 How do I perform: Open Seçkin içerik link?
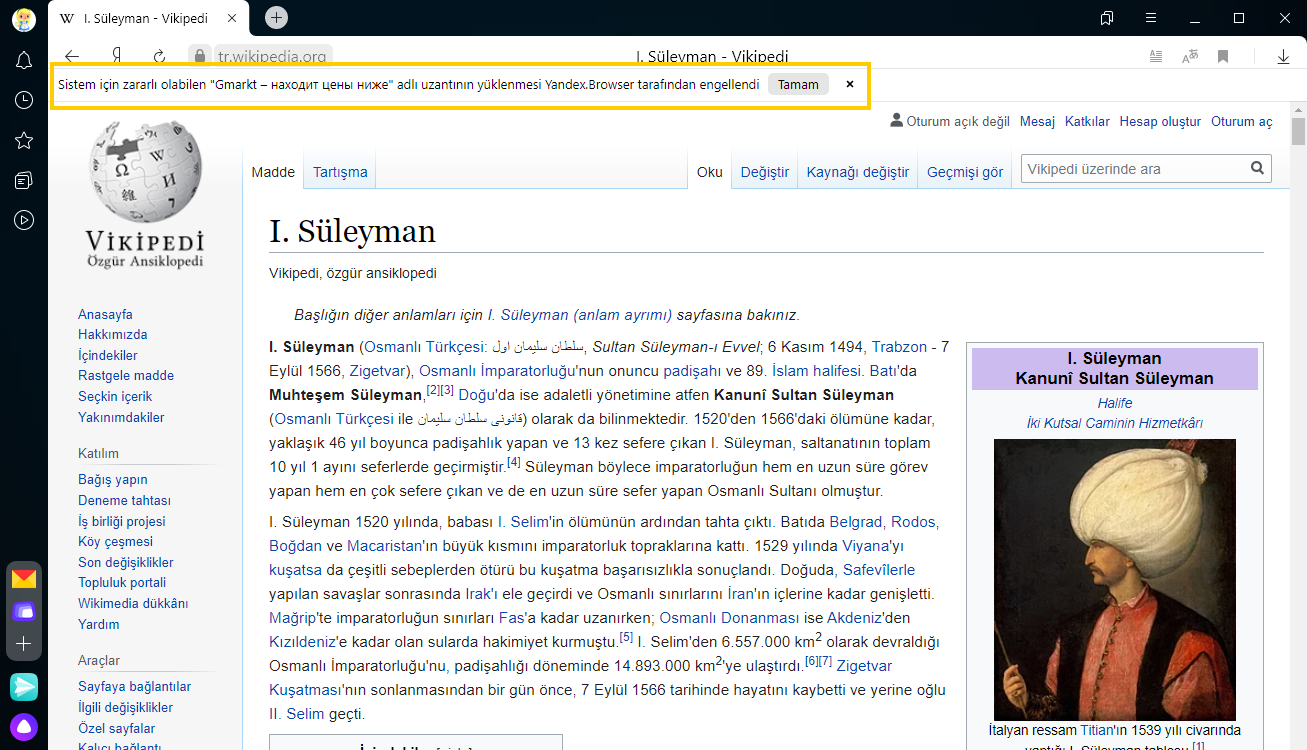point(115,396)
